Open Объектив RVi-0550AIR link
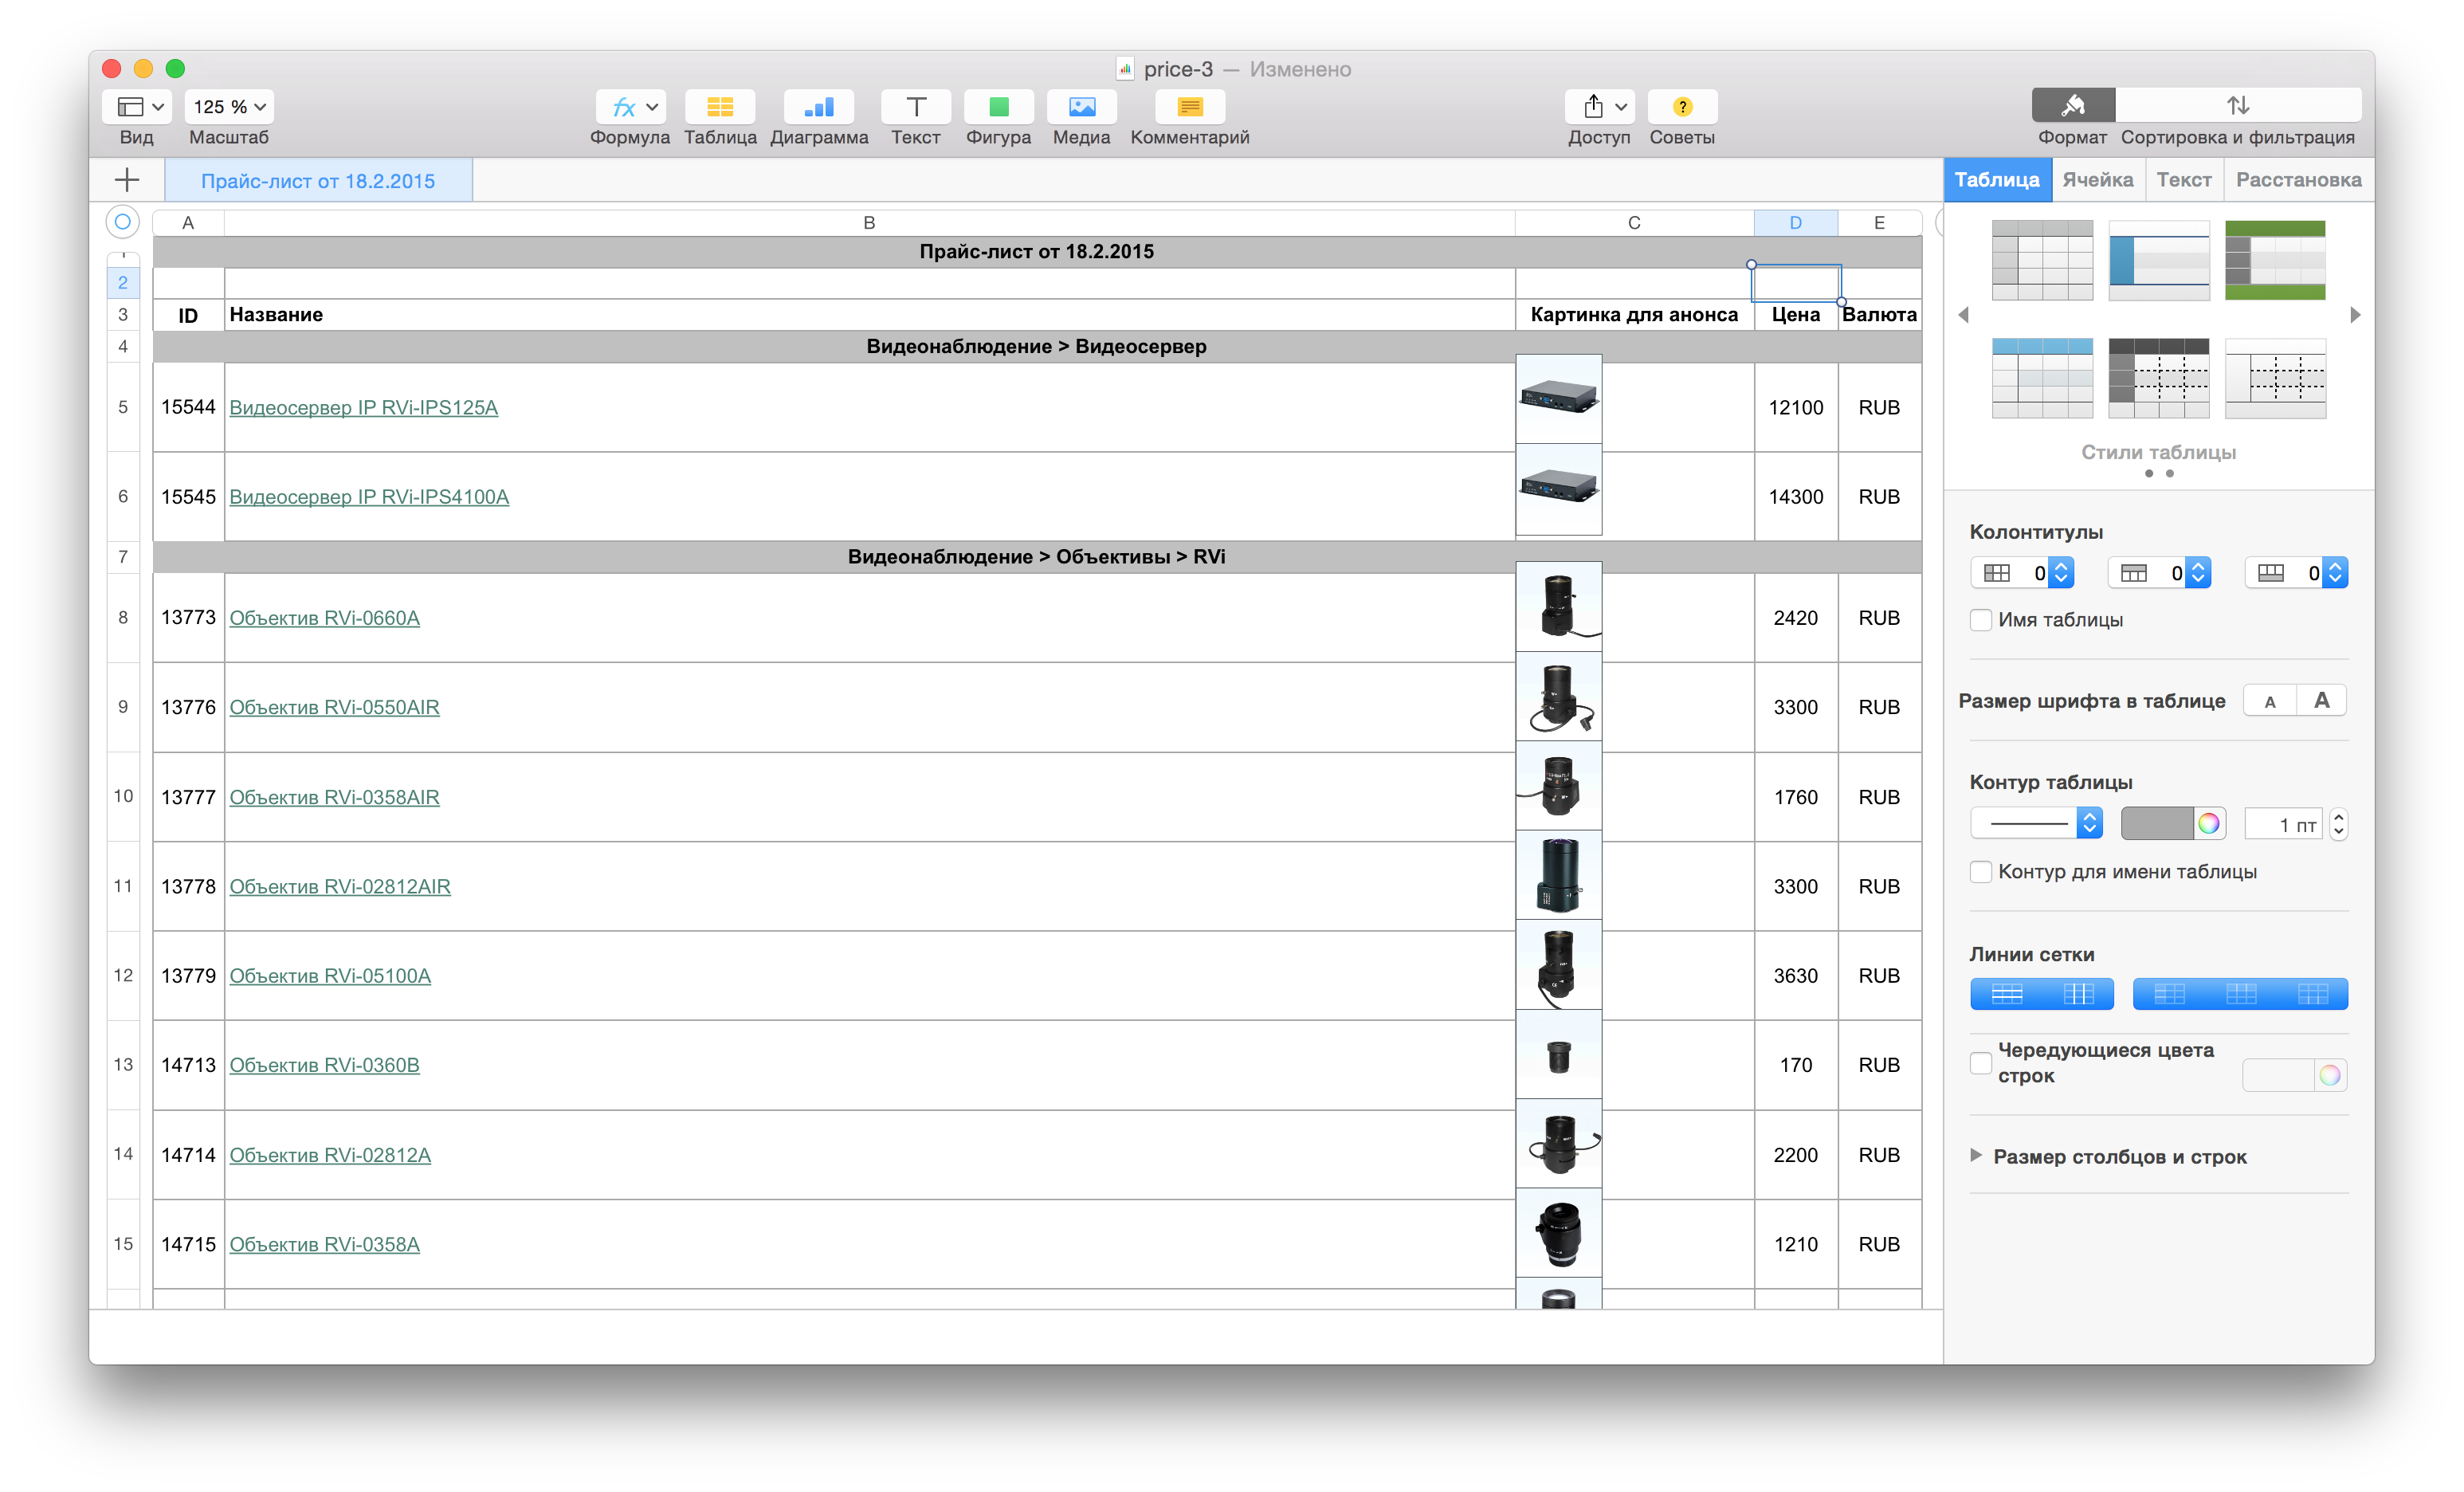The image size is (2464, 1492). [x=334, y=708]
